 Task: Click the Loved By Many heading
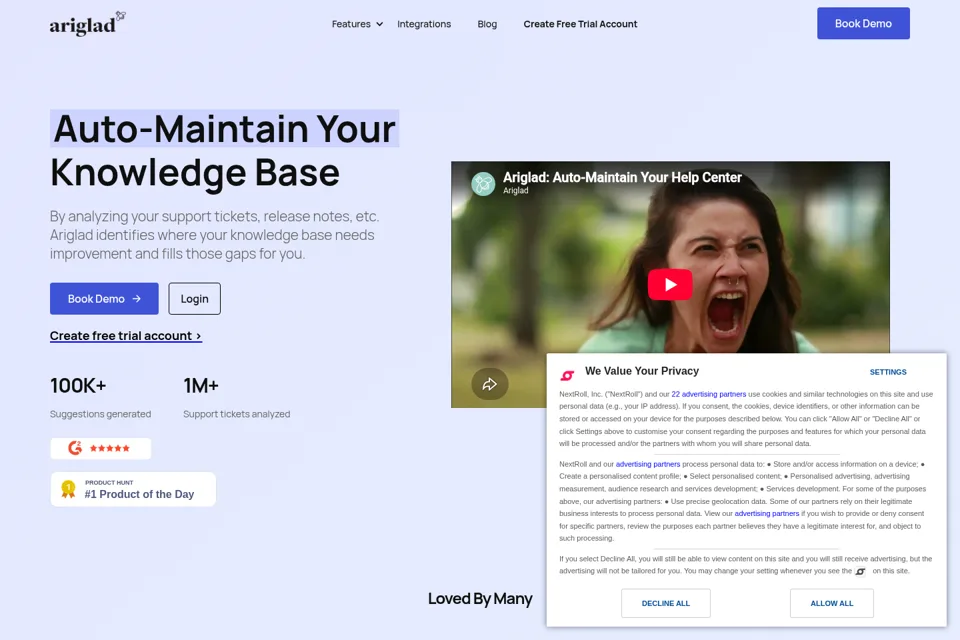pos(480,598)
